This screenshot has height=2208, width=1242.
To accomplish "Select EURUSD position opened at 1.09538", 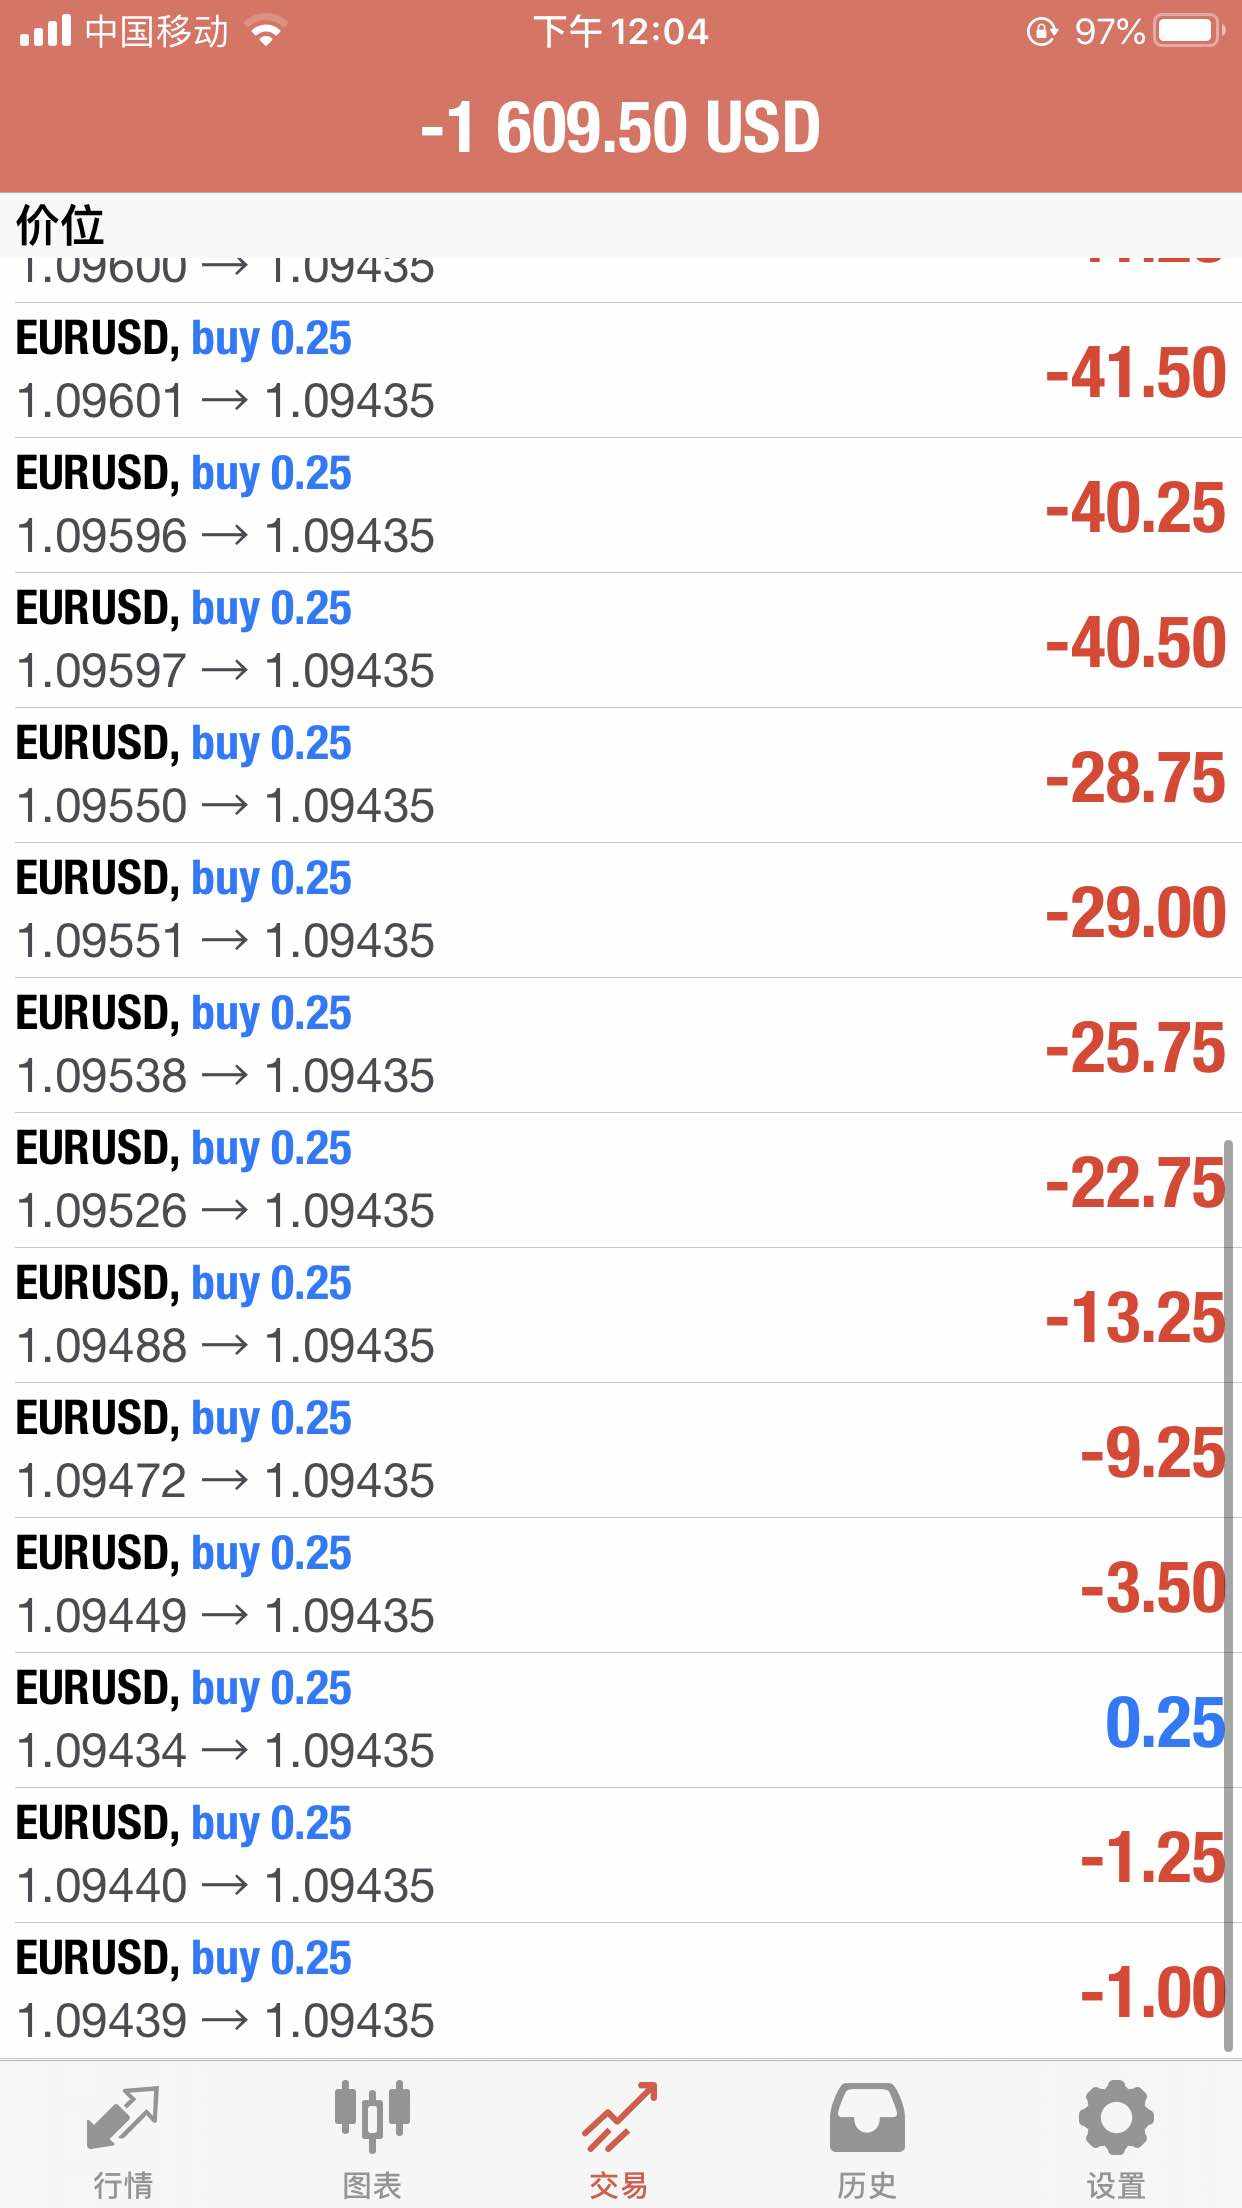I will click(620, 1045).
